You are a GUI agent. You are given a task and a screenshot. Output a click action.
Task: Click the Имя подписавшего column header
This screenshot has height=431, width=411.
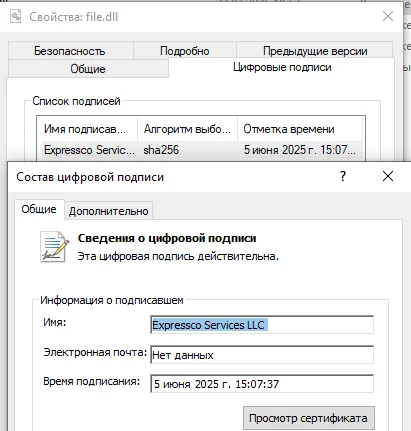pos(87,129)
